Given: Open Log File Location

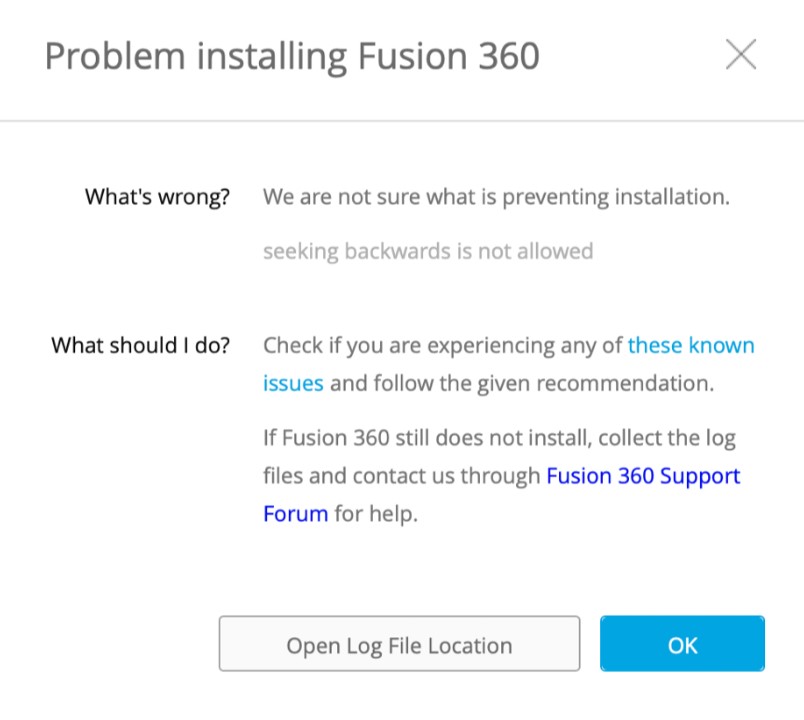Looking at the screenshot, I should [399, 644].
